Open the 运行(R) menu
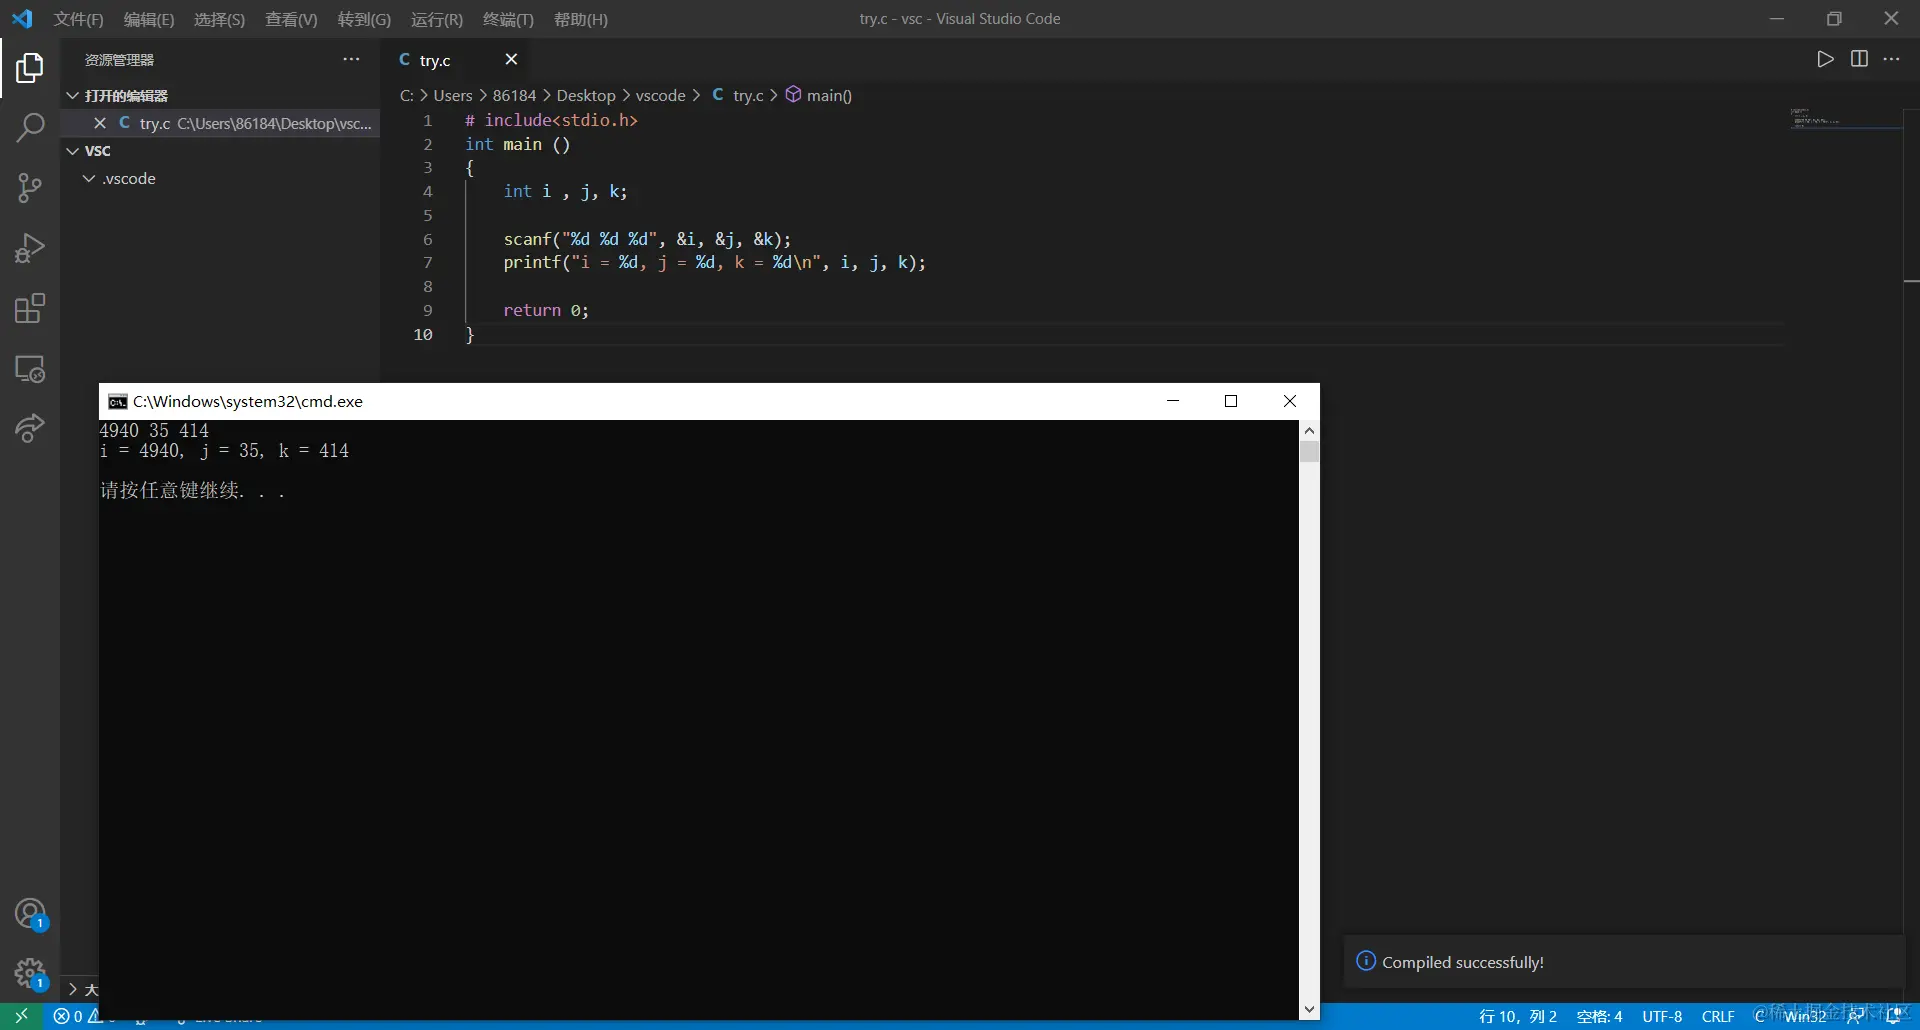Viewport: 1920px width, 1030px height. 436,19
